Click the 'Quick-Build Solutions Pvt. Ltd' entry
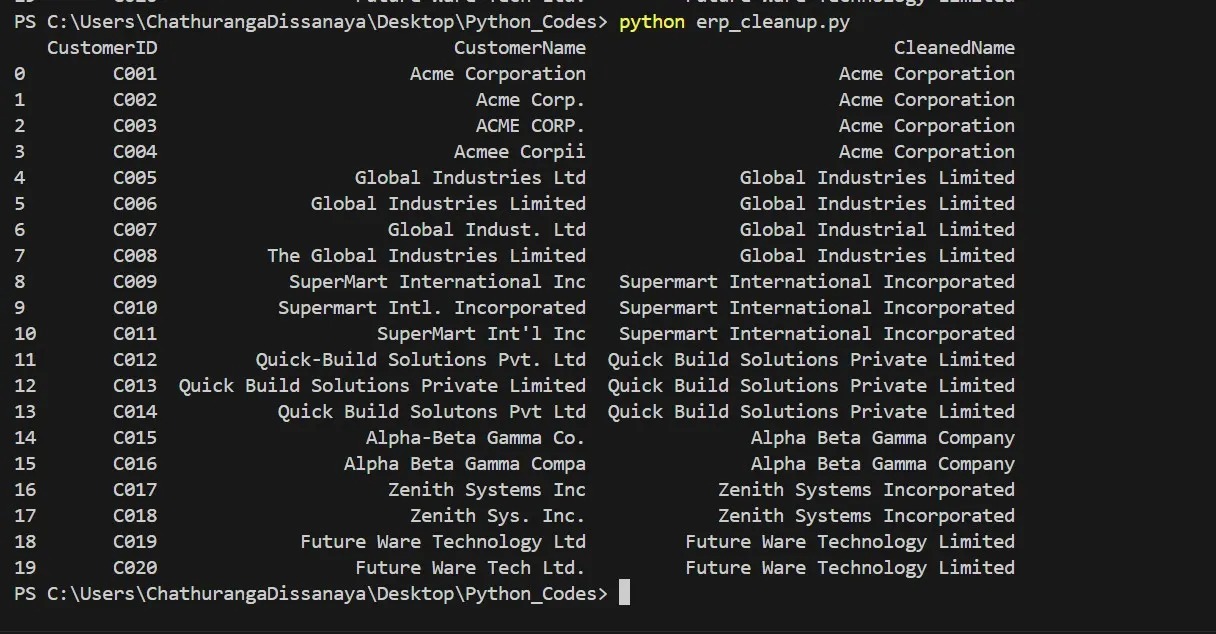This screenshot has height=634, width=1216. [x=421, y=360]
